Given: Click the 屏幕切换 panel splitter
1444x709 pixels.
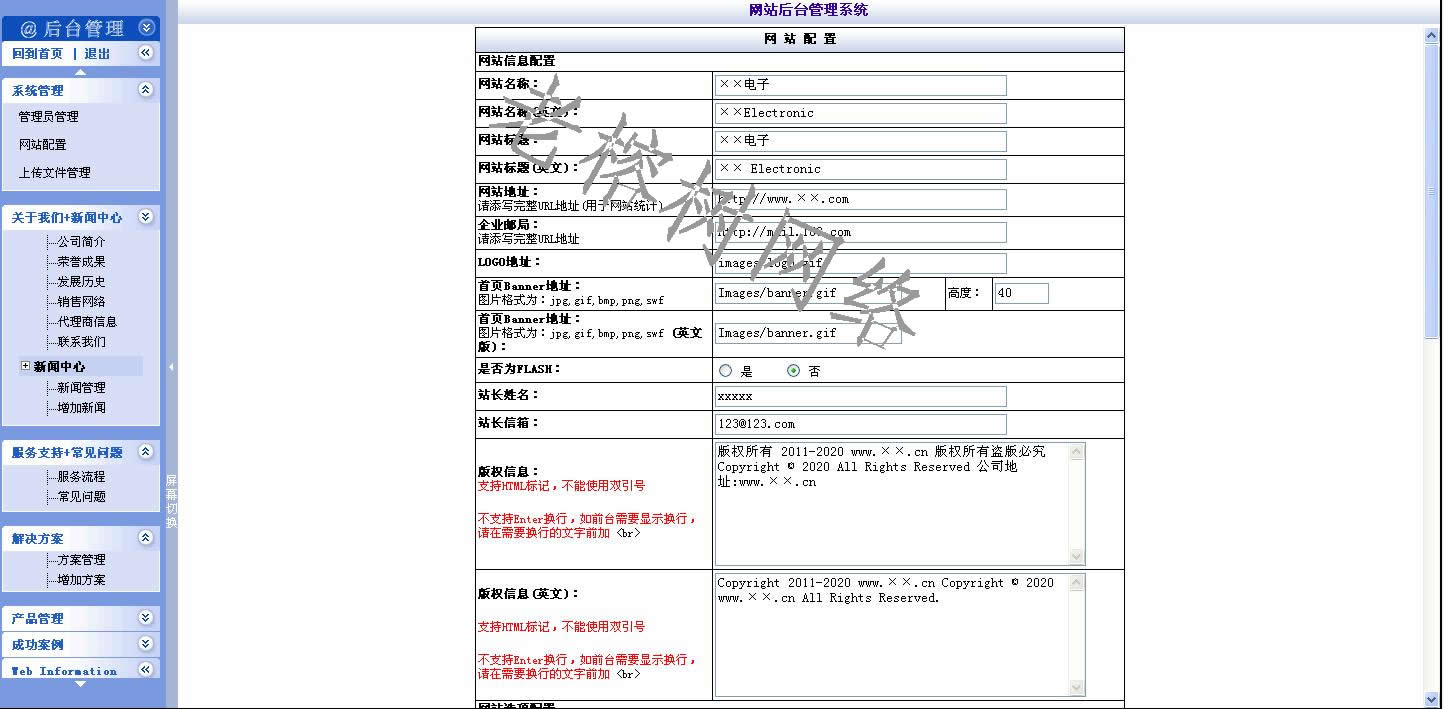Looking at the screenshot, I should [171, 500].
